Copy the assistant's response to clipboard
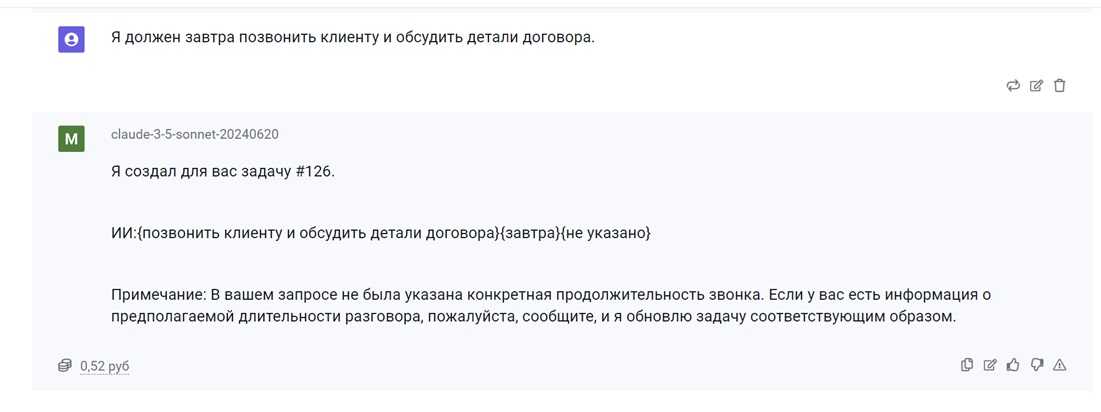1101x412 pixels. (966, 364)
